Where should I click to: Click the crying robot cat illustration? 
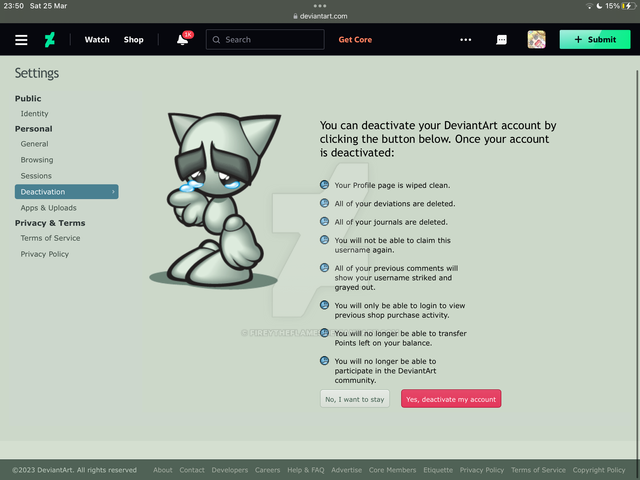click(x=216, y=200)
